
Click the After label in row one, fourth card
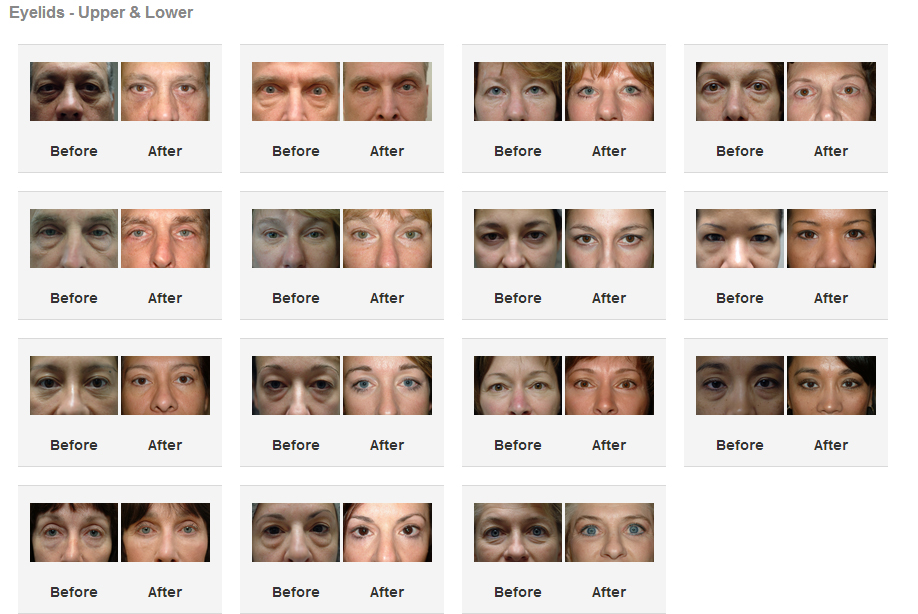[x=831, y=151]
